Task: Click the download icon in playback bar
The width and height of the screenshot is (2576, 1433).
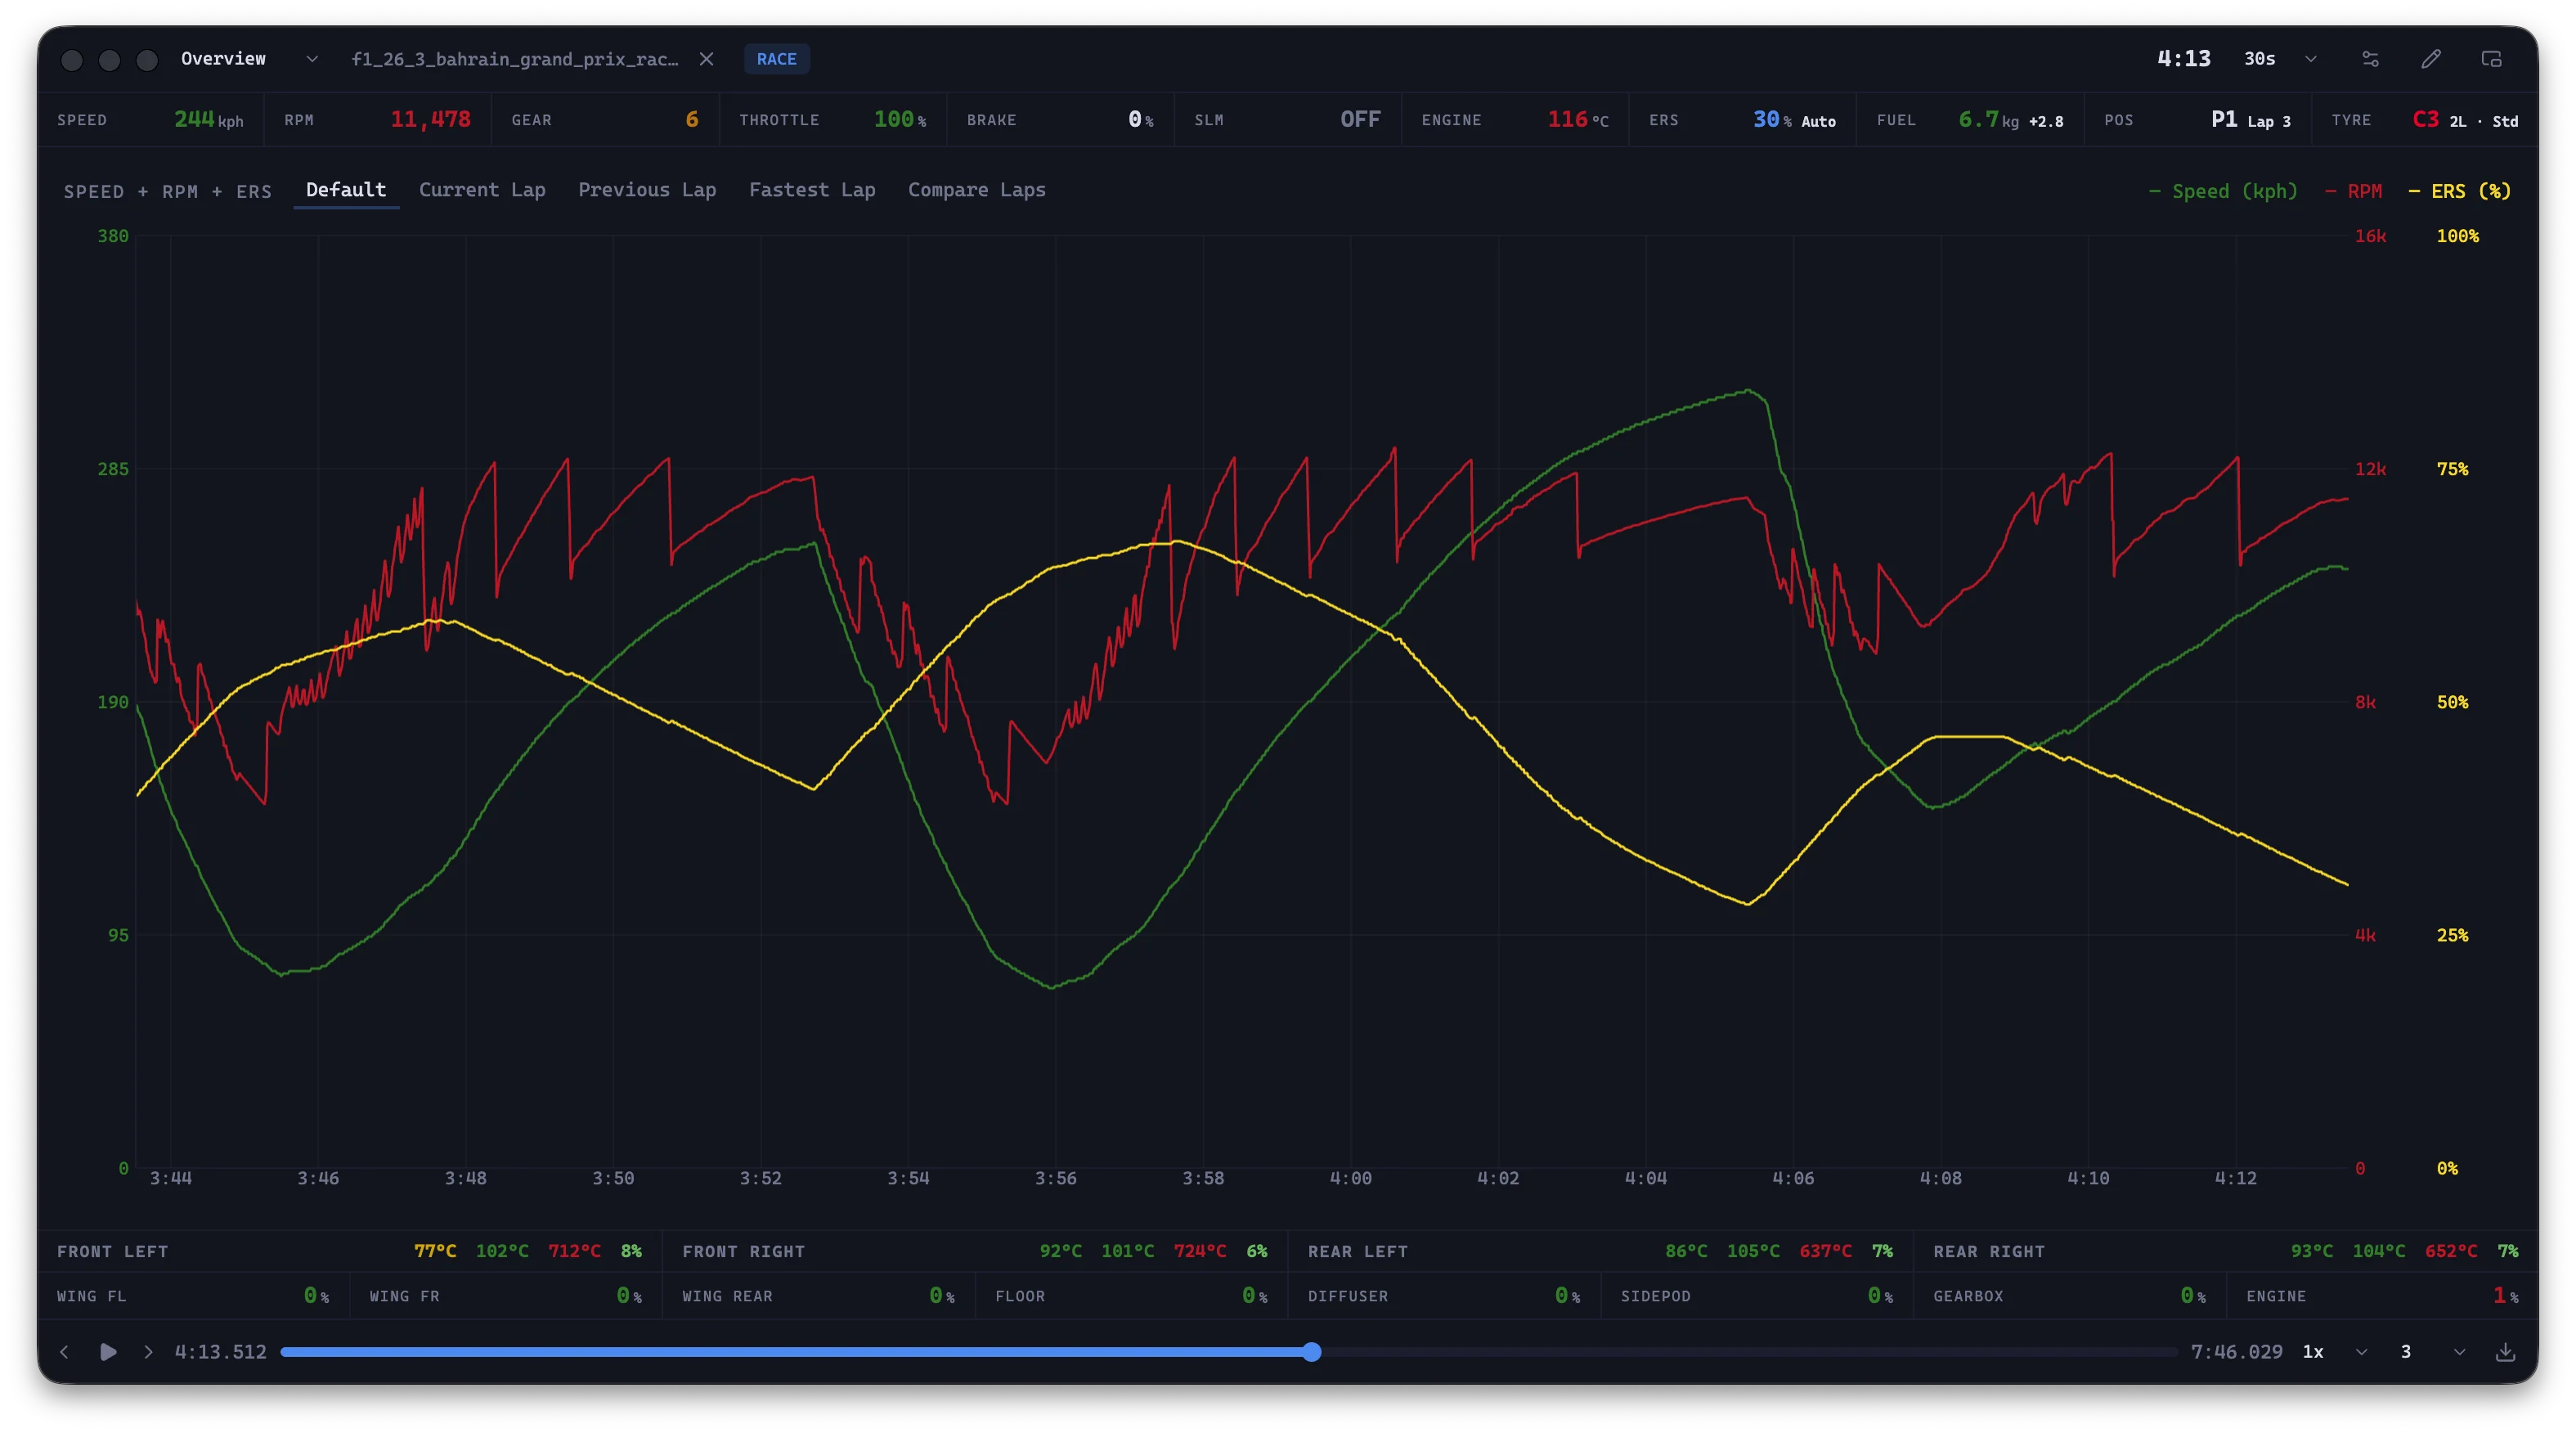Action: tap(2505, 1352)
